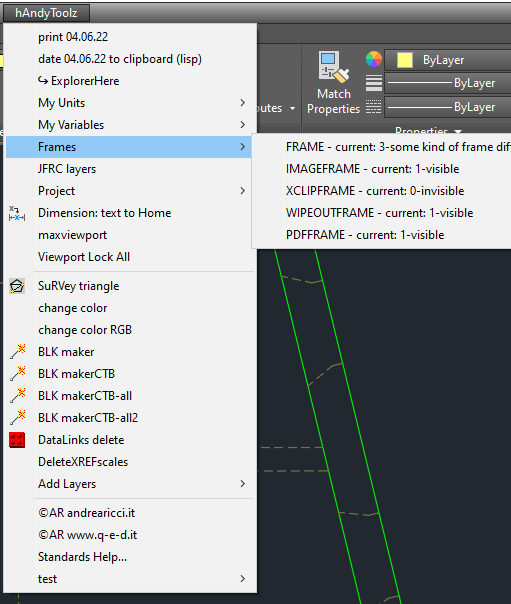
Task: Click the BLK maker wand icon
Action: [18, 352]
